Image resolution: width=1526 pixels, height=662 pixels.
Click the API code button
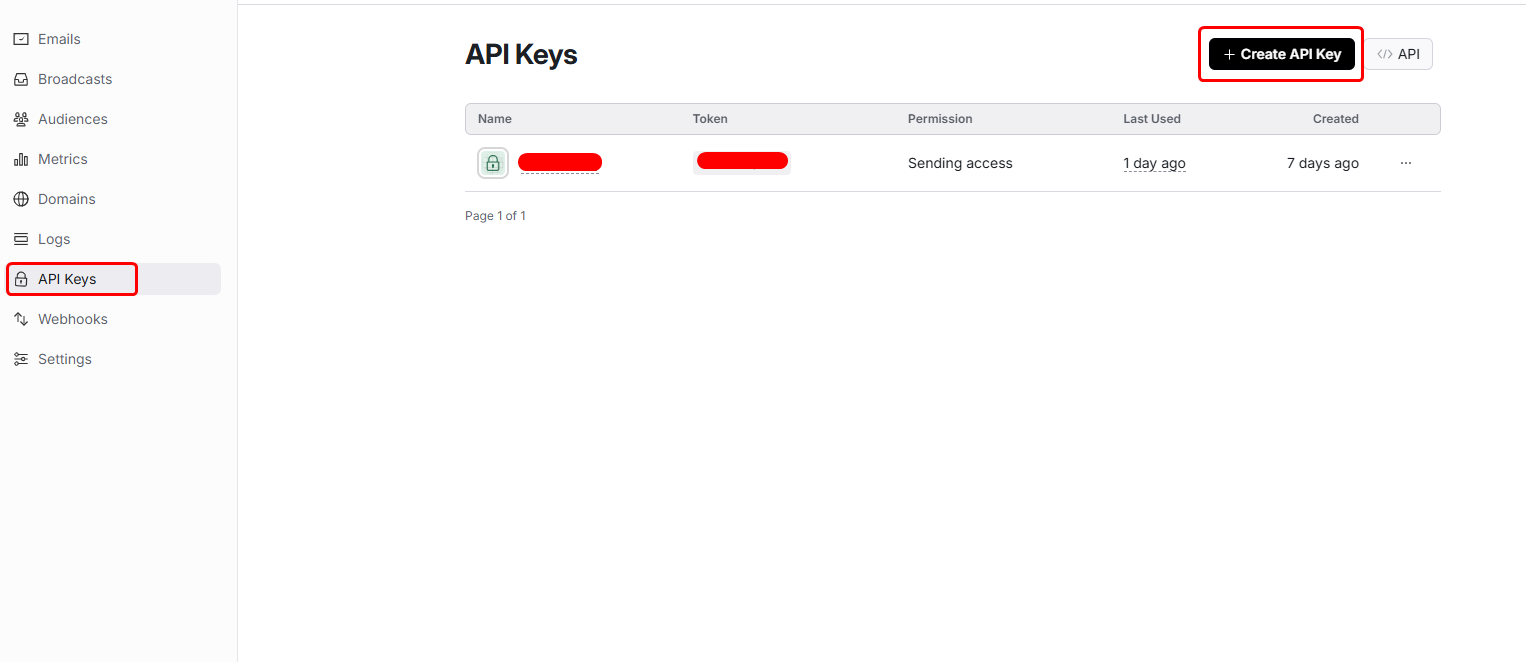[1399, 54]
